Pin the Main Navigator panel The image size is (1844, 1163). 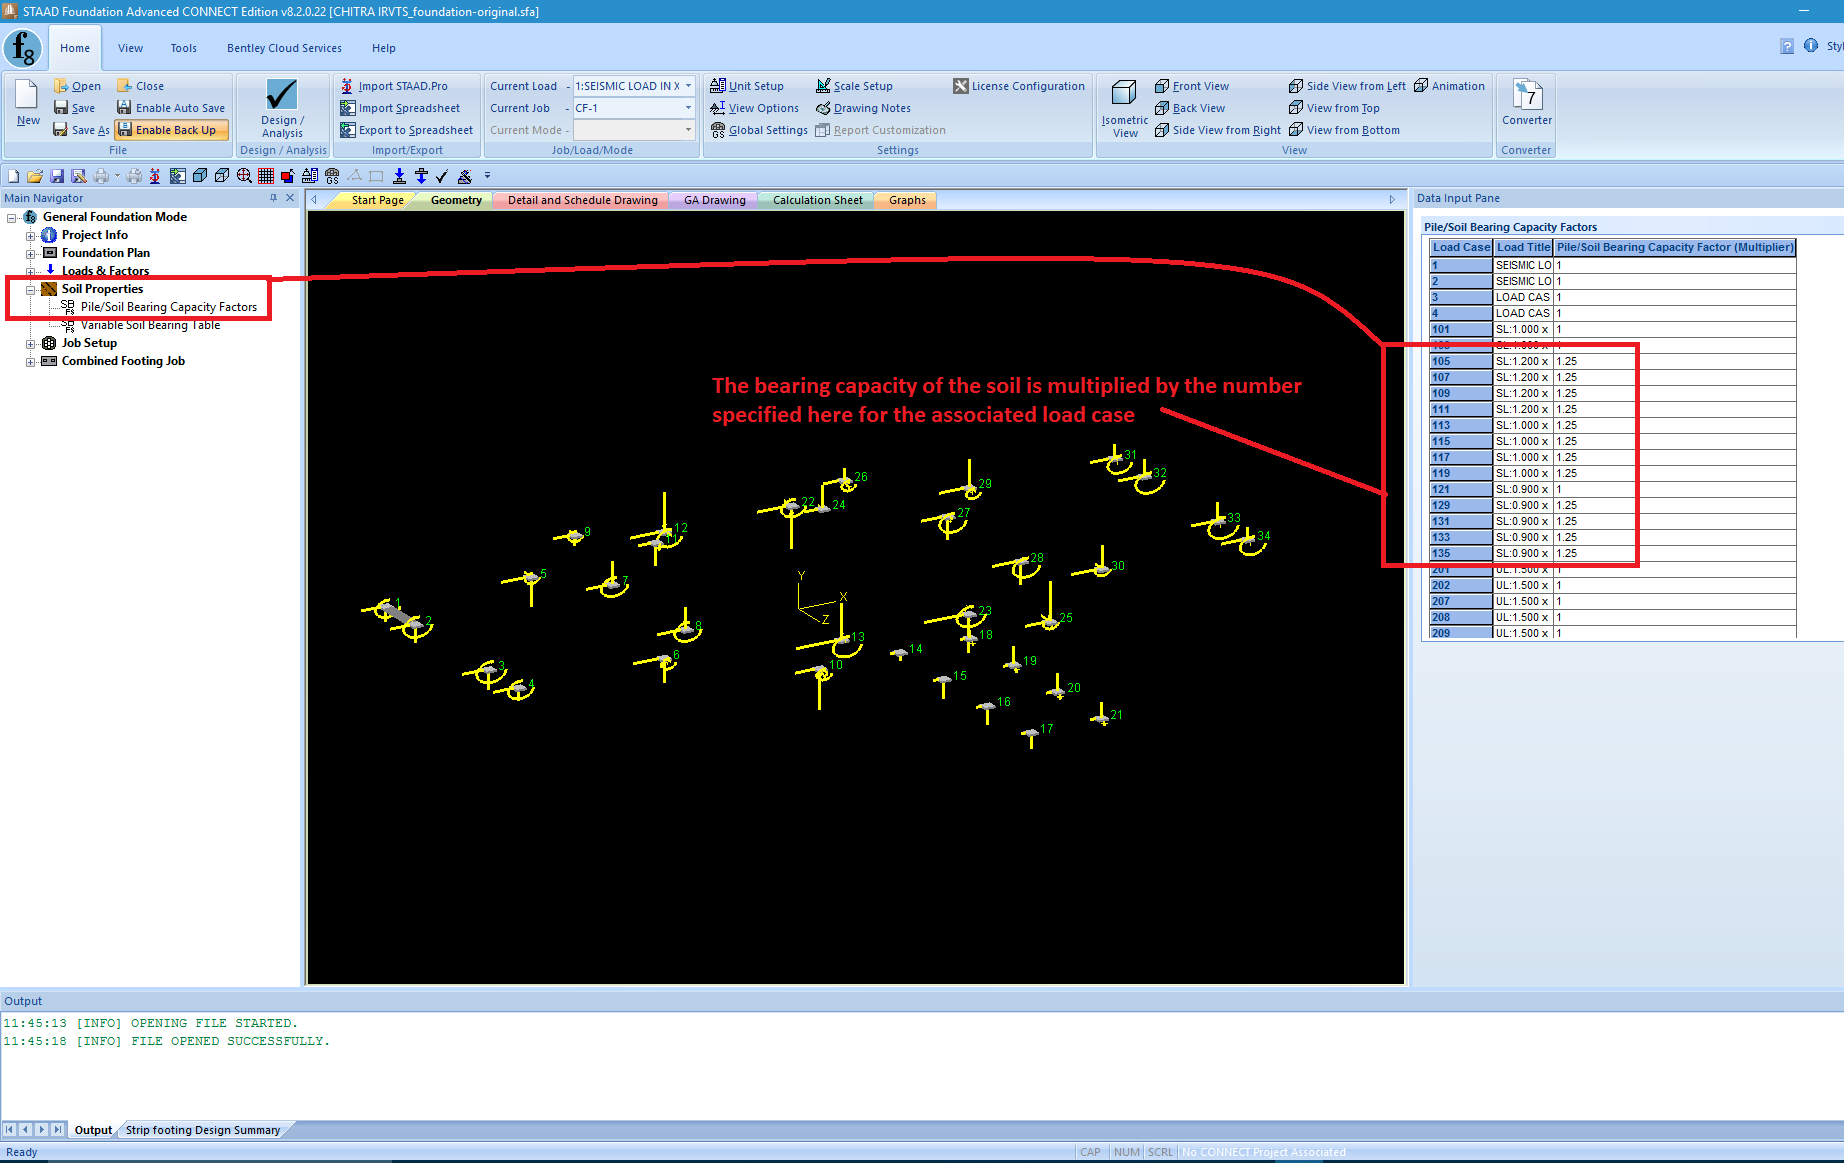(273, 198)
